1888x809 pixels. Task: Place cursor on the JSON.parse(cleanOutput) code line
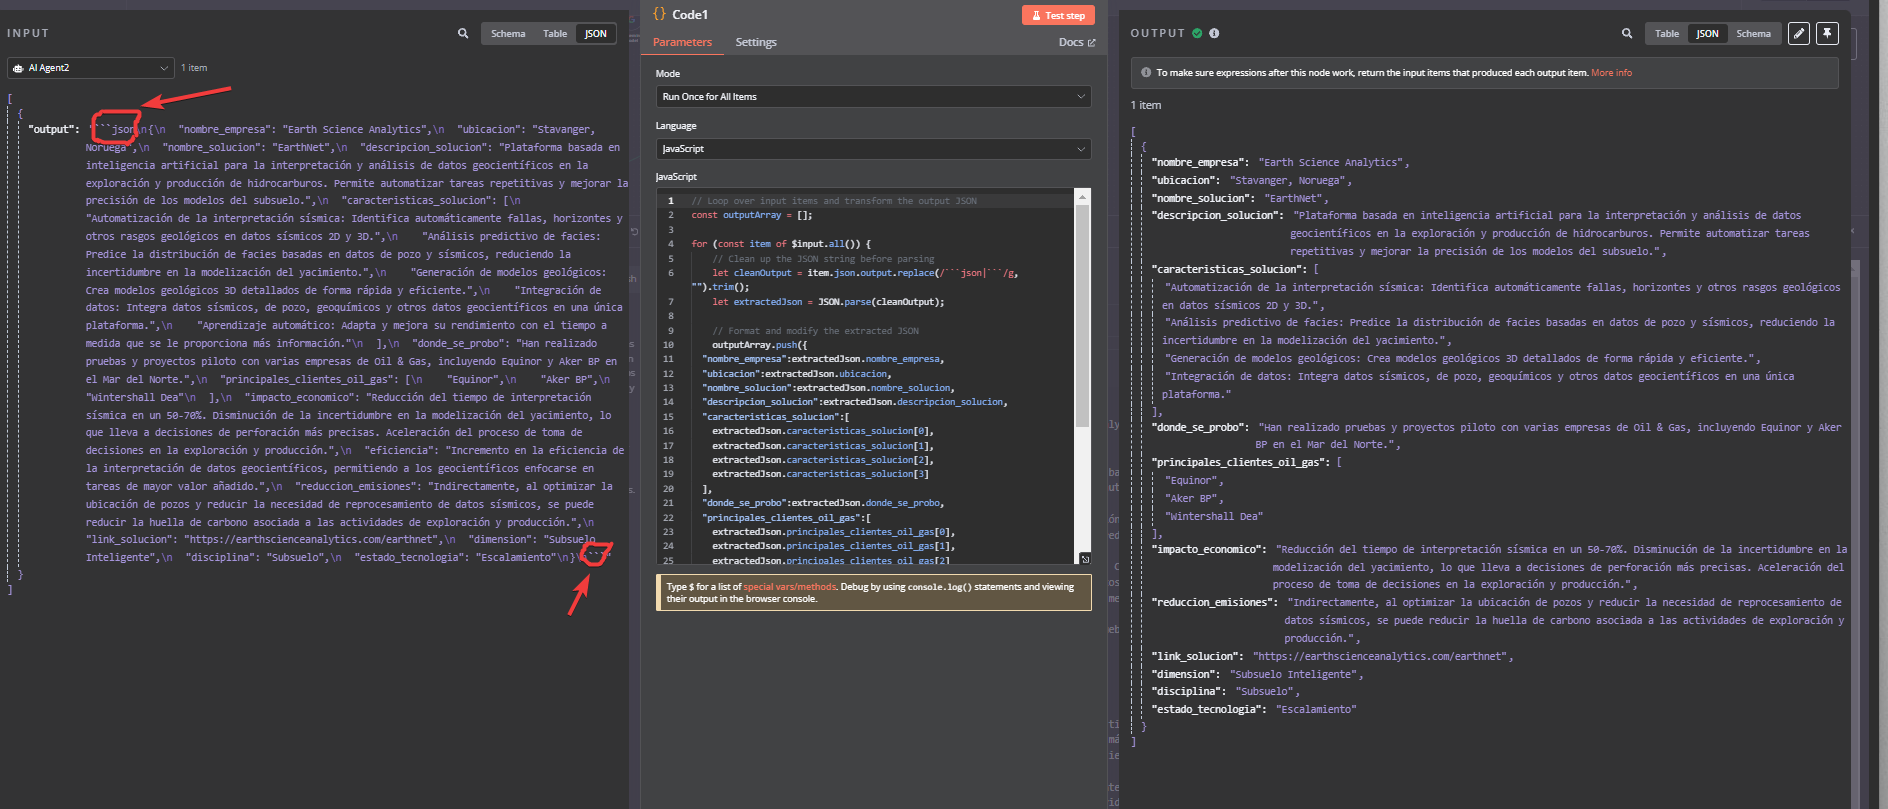828,302
